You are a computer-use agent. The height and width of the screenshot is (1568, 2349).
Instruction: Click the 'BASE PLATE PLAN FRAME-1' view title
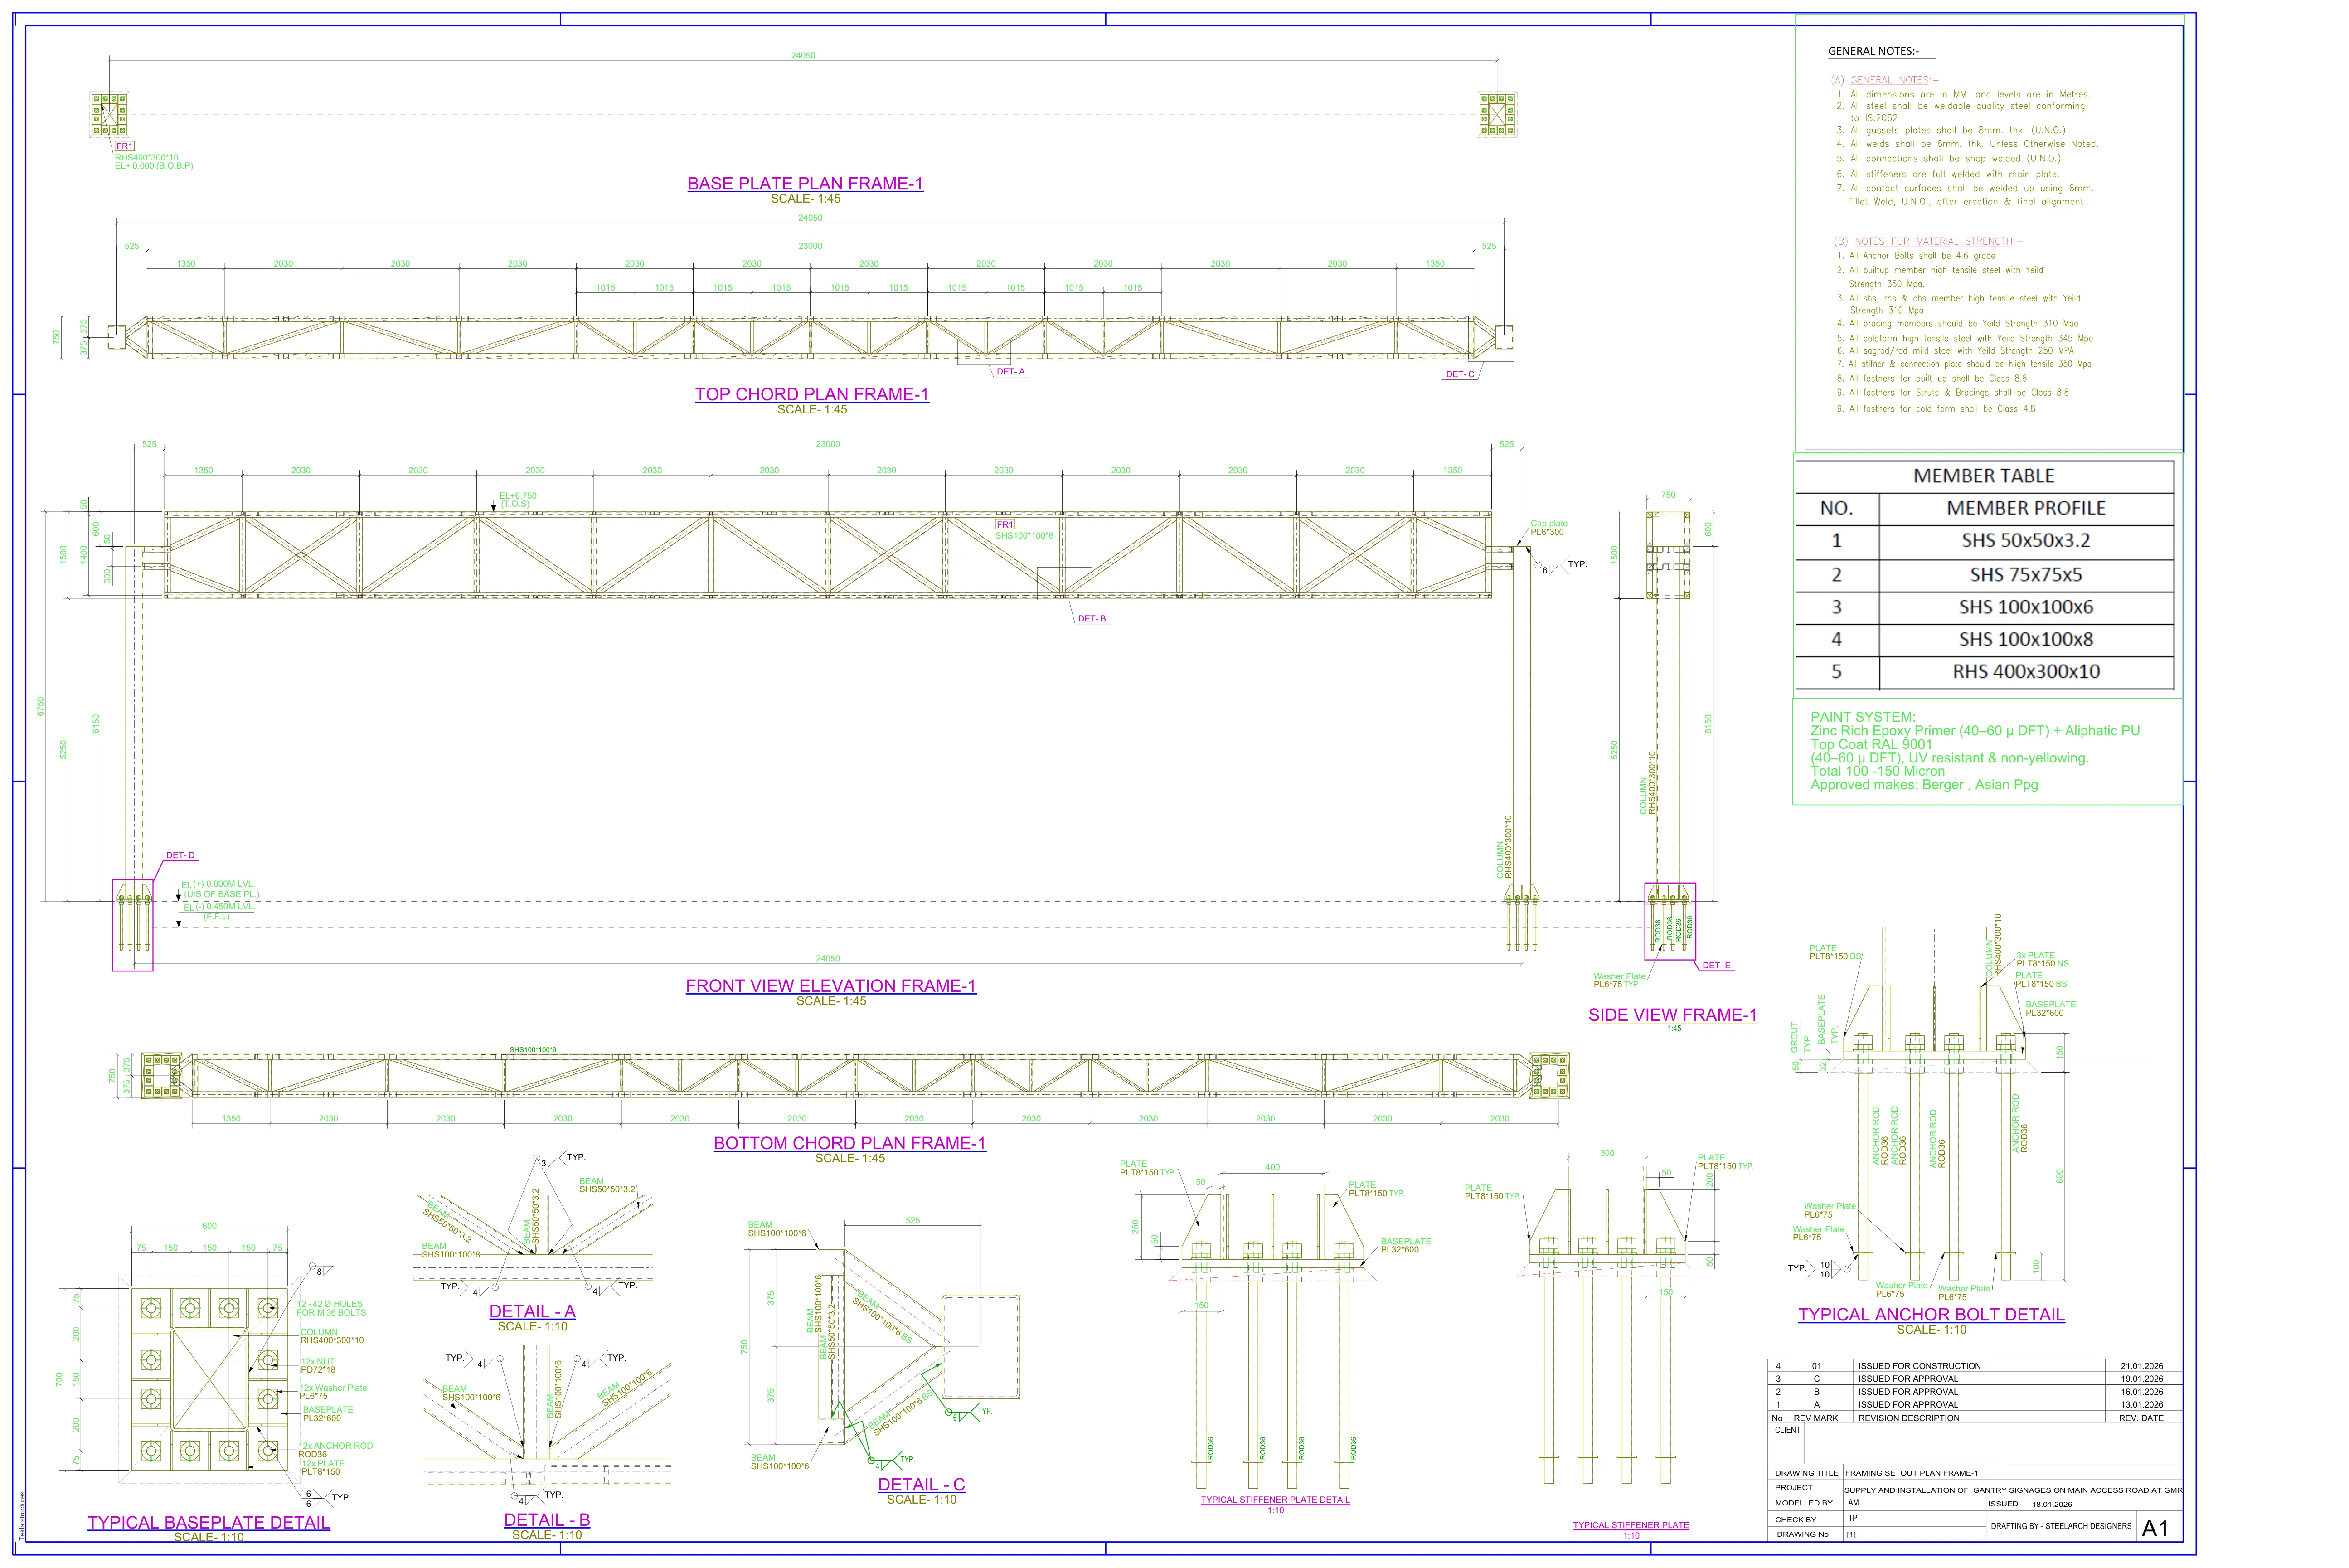[x=805, y=184]
